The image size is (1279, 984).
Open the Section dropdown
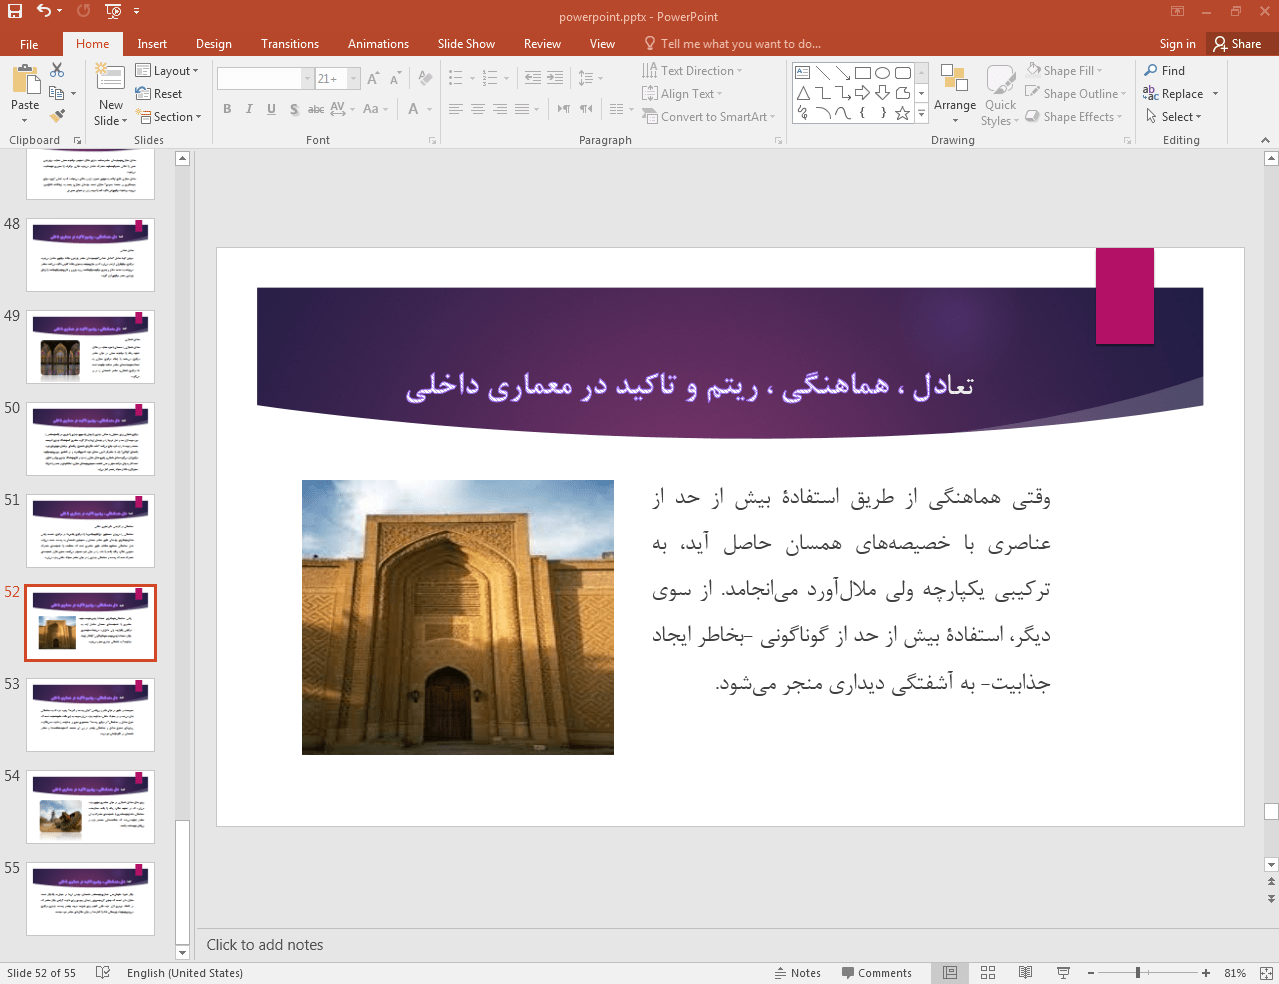(169, 117)
